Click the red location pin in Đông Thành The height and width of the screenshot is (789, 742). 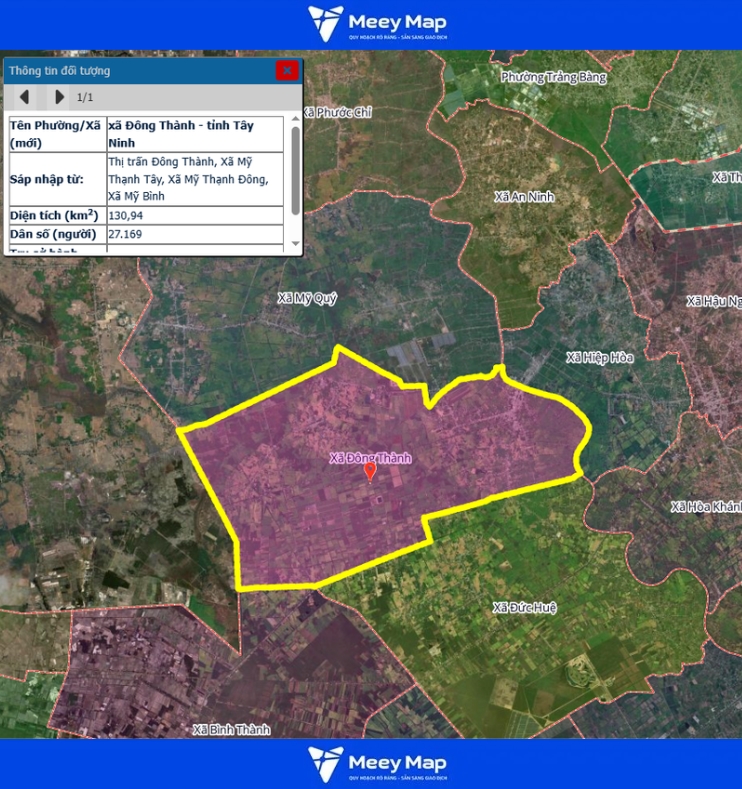point(370,471)
